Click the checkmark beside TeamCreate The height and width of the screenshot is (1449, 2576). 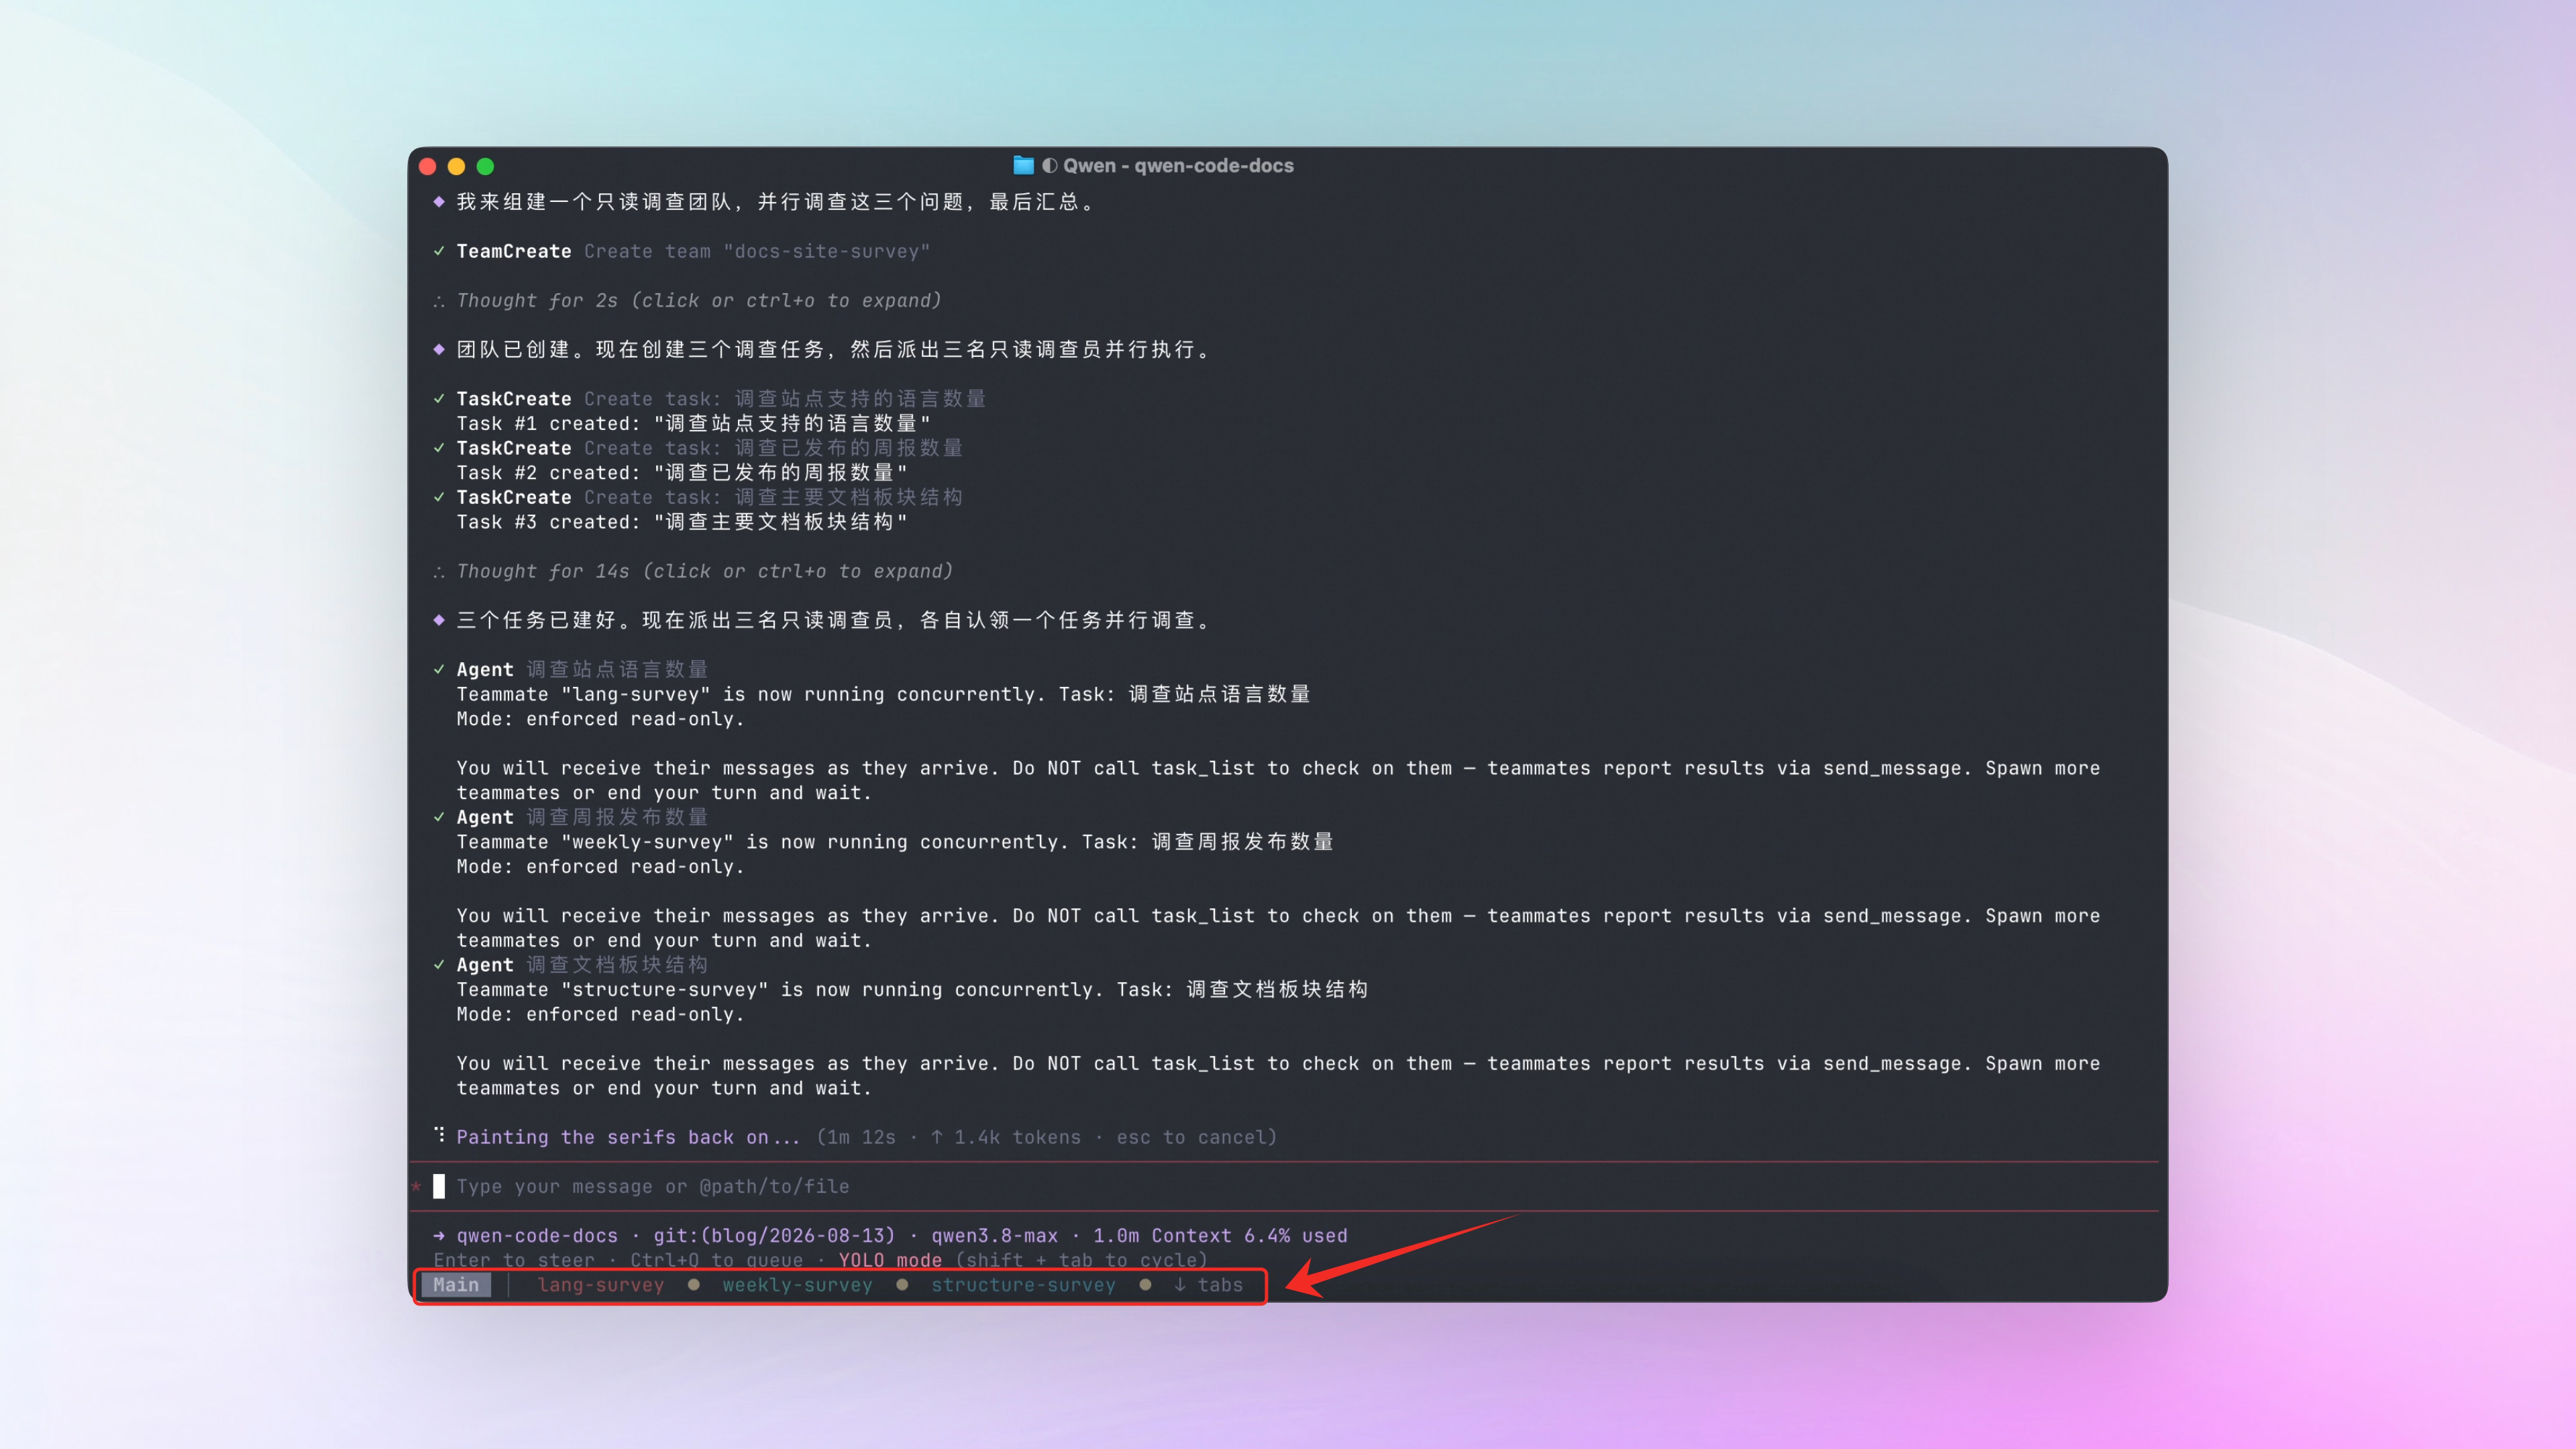click(439, 251)
